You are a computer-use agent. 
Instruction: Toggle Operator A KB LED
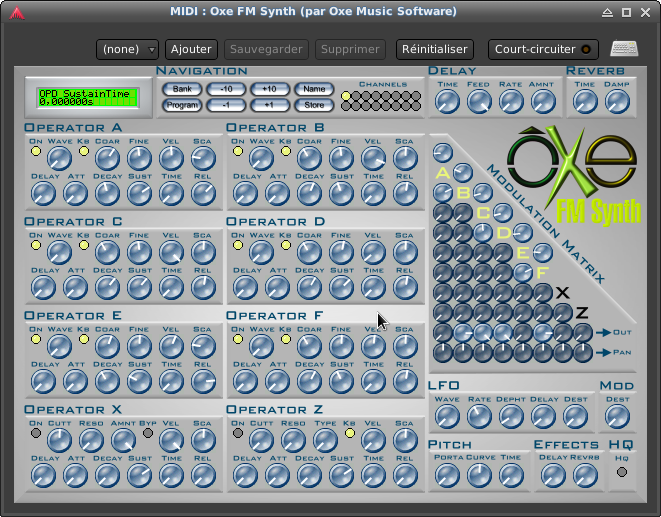84,151
